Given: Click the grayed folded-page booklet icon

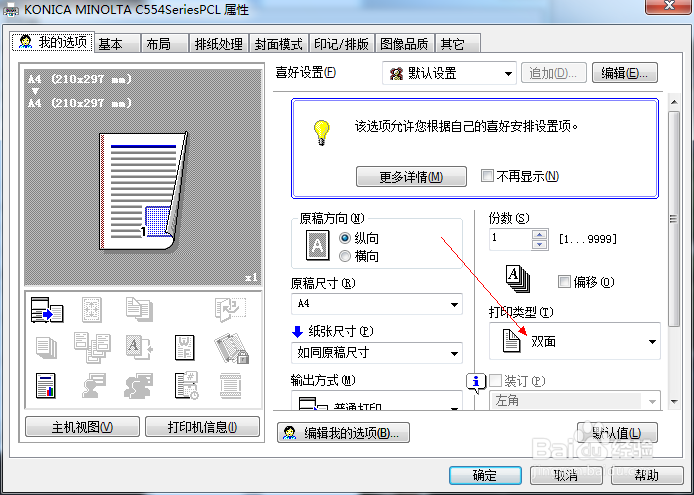Looking at the screenshot, I should click(230, 309).
